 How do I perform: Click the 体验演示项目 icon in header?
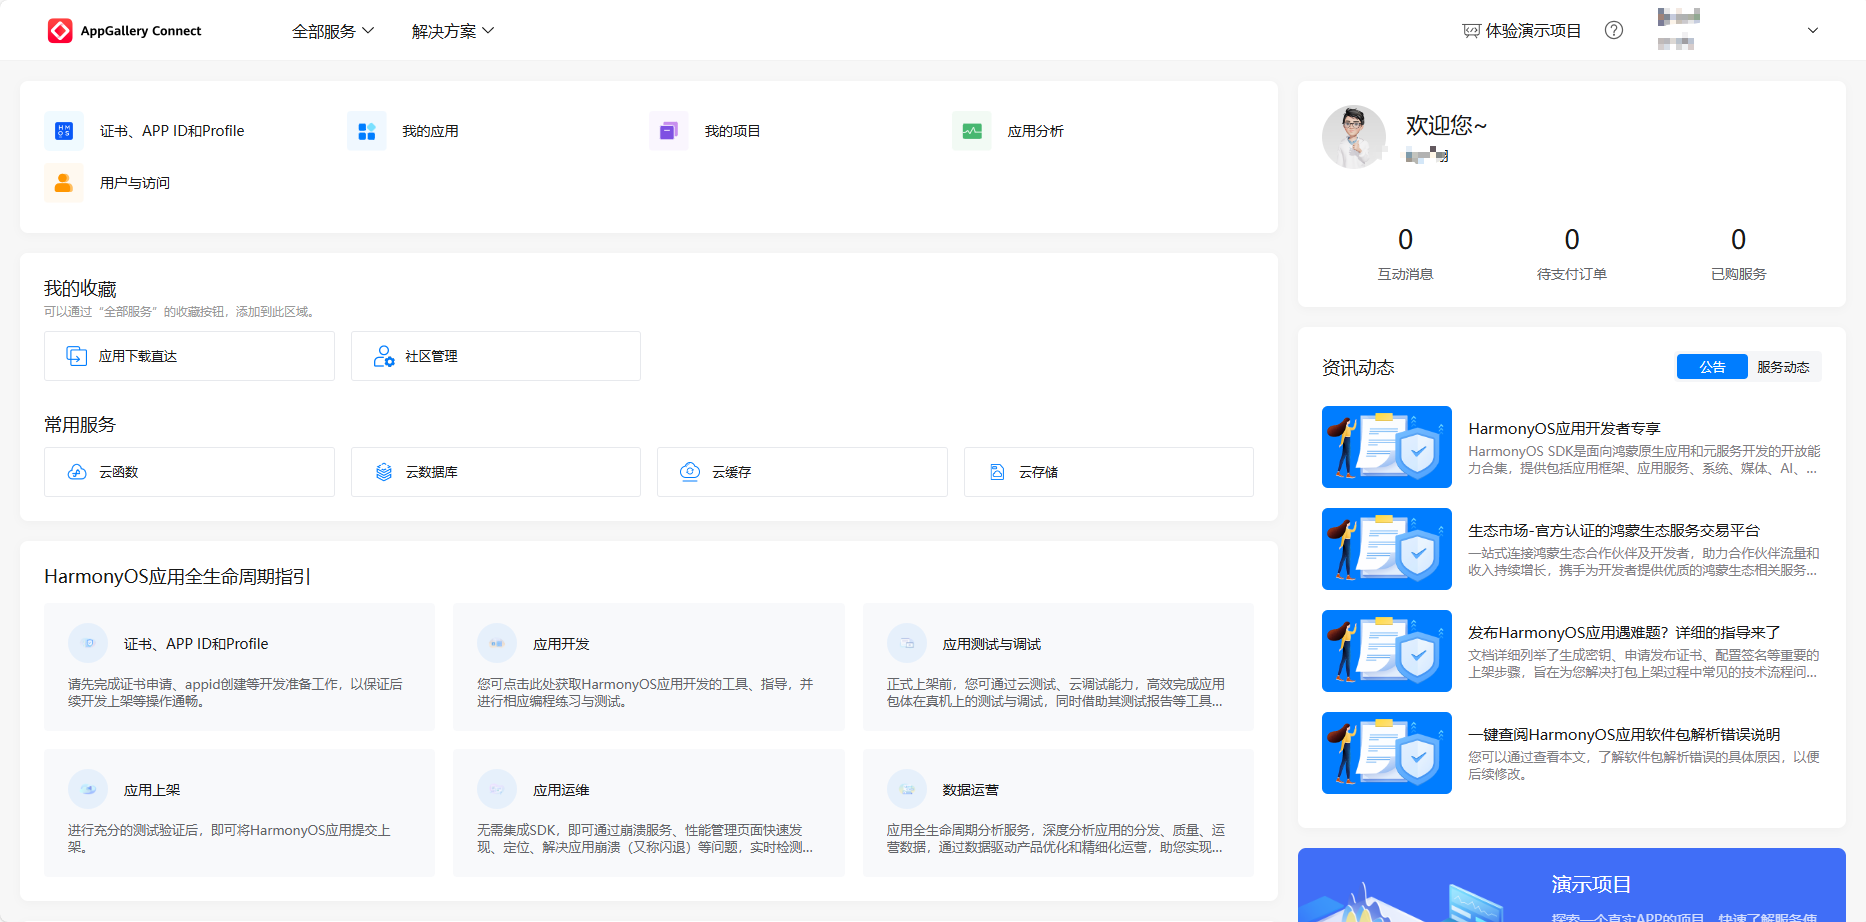pos(1471,31)
